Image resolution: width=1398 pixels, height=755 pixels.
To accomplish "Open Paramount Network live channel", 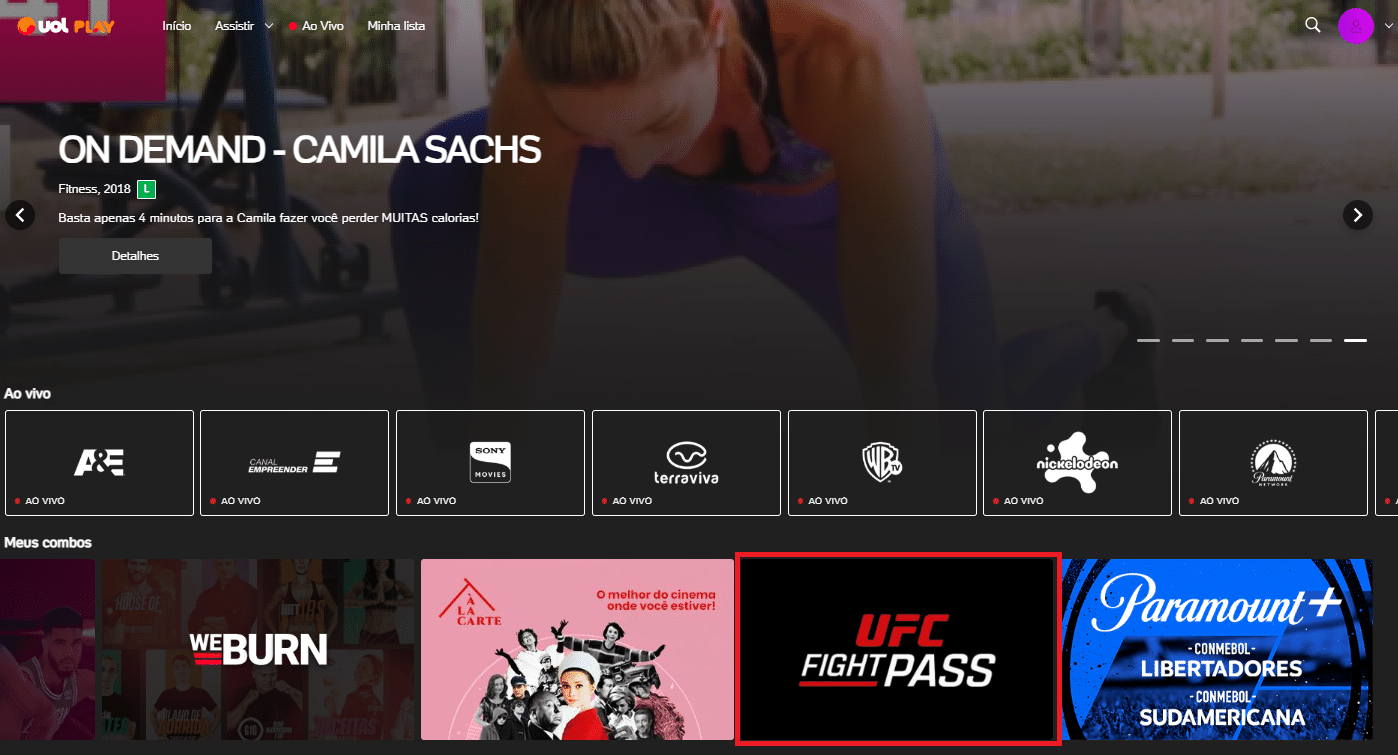I will (1273, 463).
